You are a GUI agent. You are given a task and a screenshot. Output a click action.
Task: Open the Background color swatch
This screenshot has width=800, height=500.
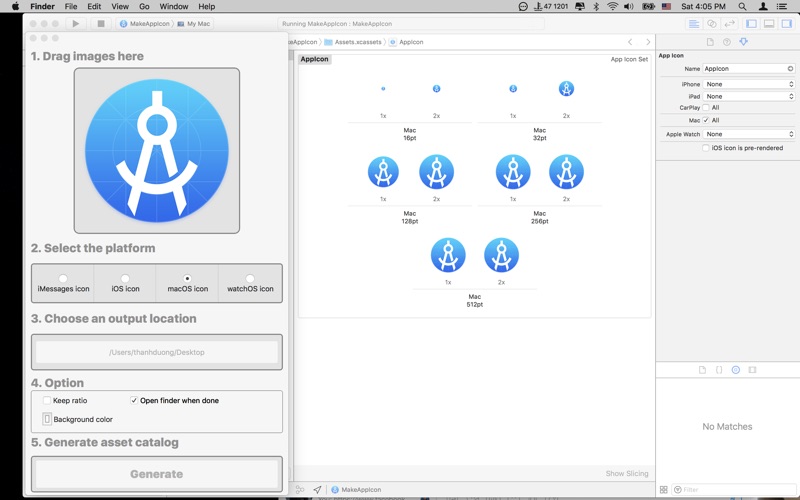(x=47, y=419)
